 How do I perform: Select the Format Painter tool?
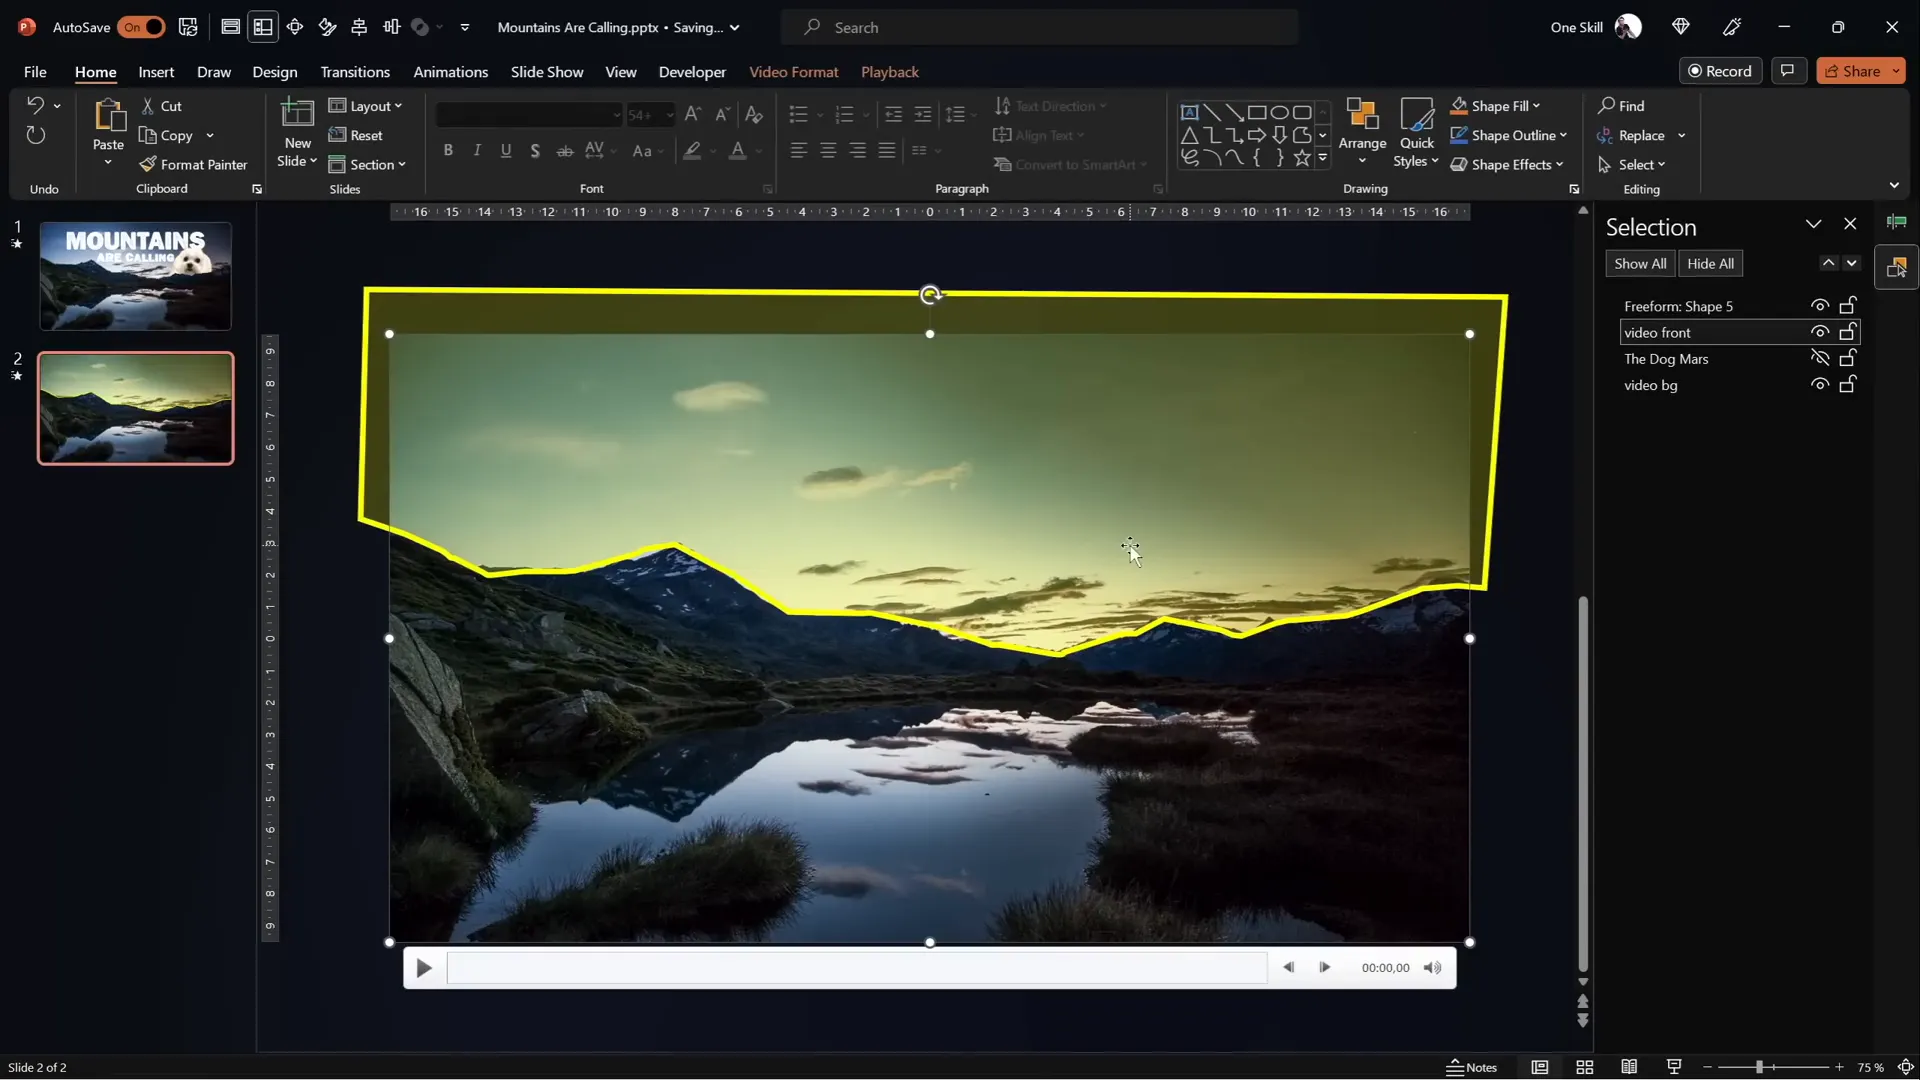(193, 164)
